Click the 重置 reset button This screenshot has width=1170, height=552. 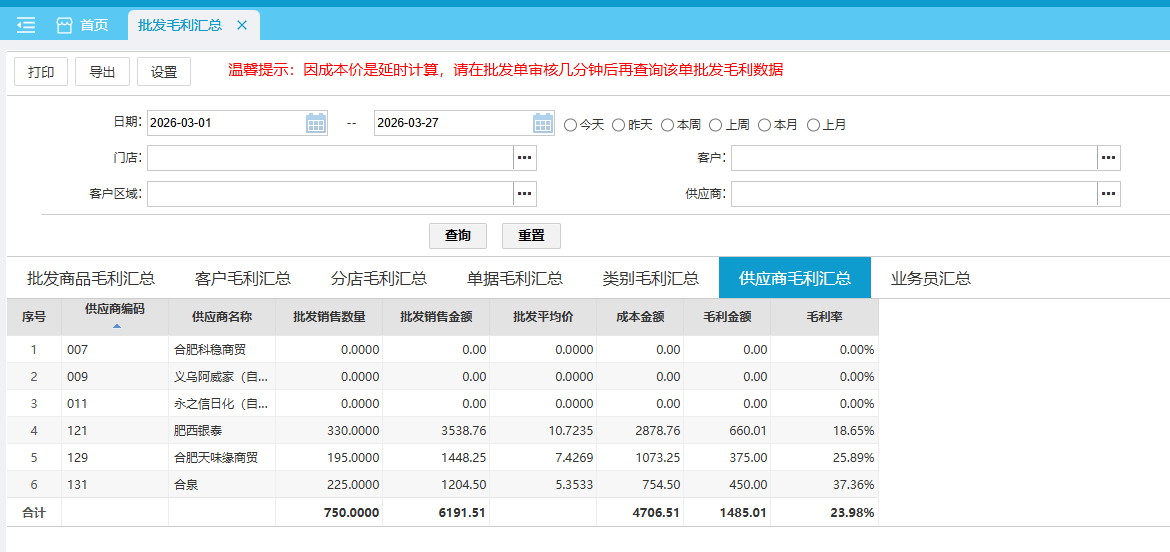531,236
